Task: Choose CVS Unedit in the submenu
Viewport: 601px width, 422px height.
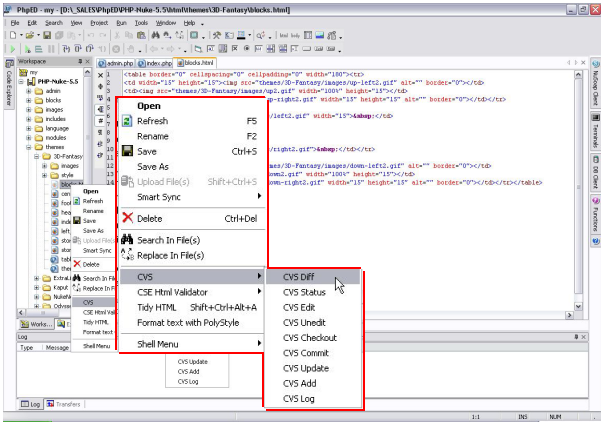Action: pyautogui.click(x=313, y=323)
